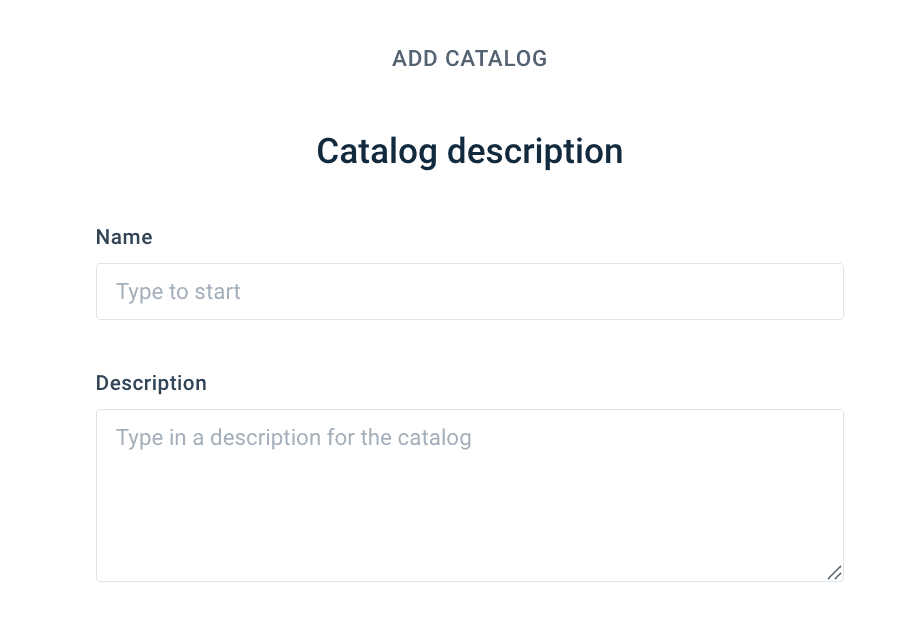Click the 'Type to start' placeholder

pyautogui.click(x=178, y=292)
